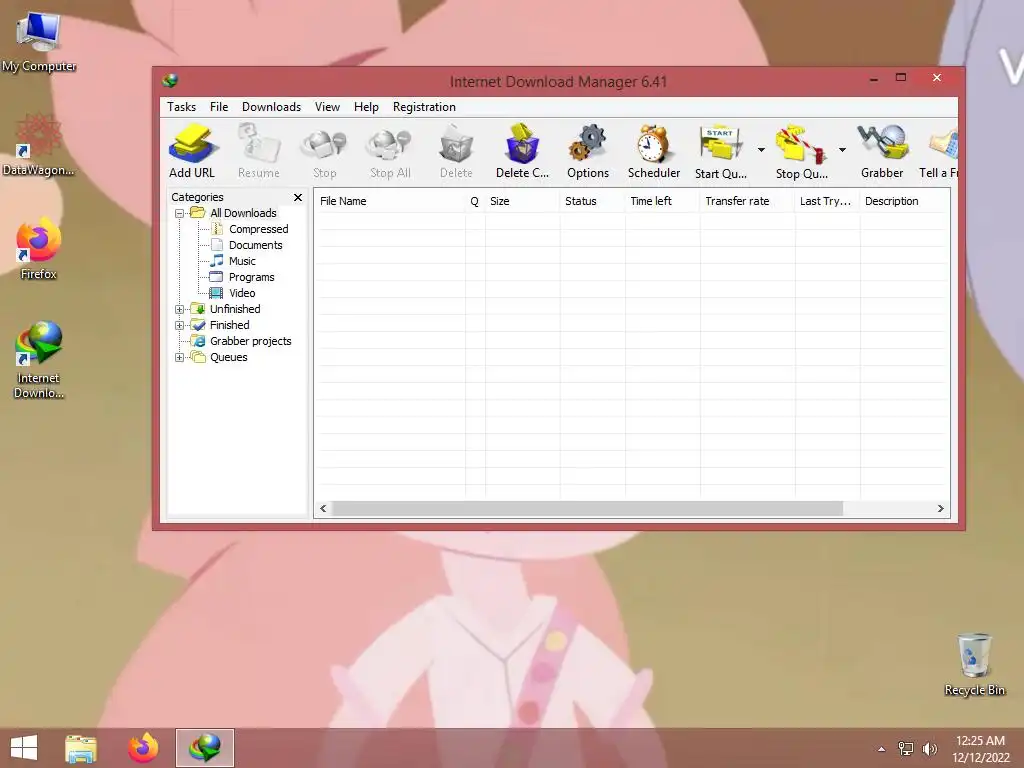Select the Music category

(242, 261)
